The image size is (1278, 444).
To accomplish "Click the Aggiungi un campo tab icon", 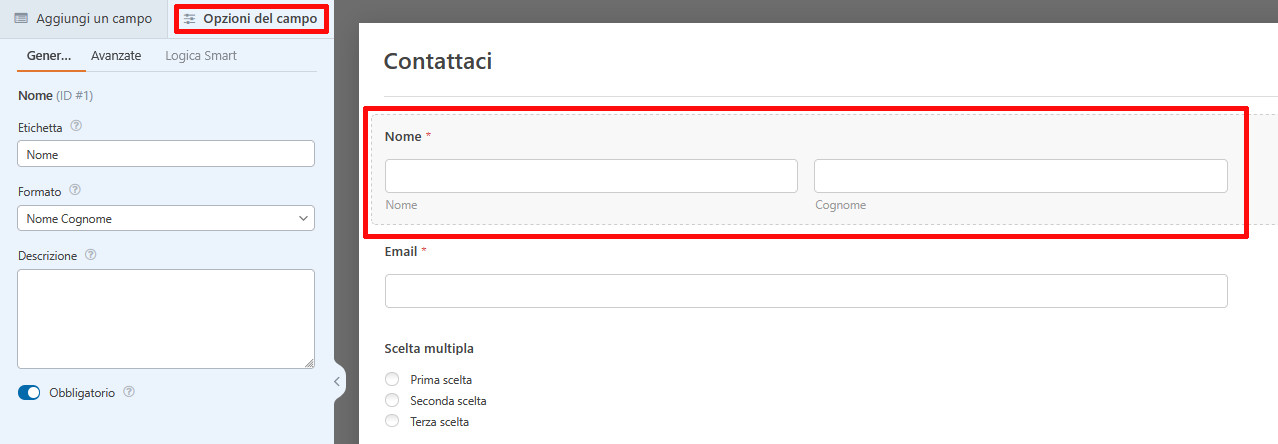I will pyautogui.click(x=21, y=19).
